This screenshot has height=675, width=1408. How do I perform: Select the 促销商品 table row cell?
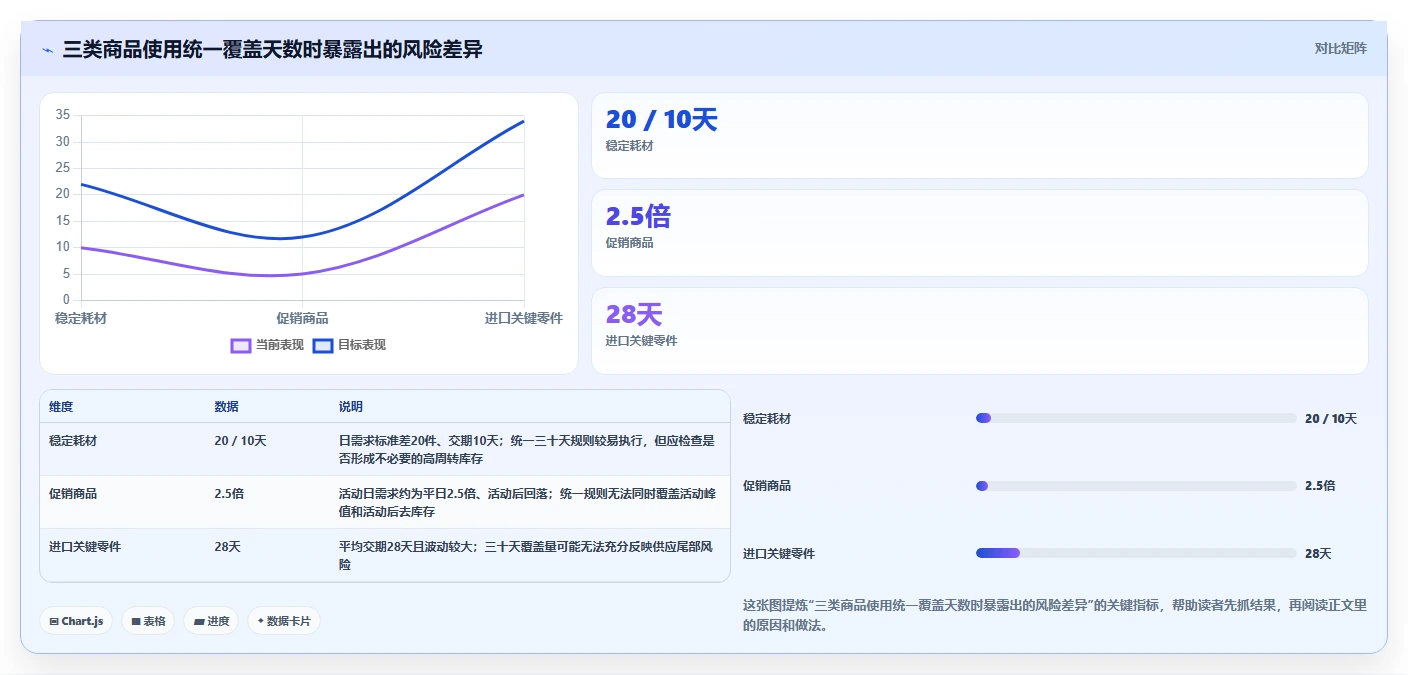pyautogui.click(x=73, y=493)
